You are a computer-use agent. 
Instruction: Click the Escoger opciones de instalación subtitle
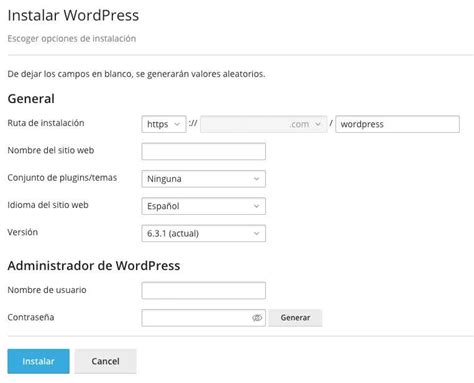72,39
